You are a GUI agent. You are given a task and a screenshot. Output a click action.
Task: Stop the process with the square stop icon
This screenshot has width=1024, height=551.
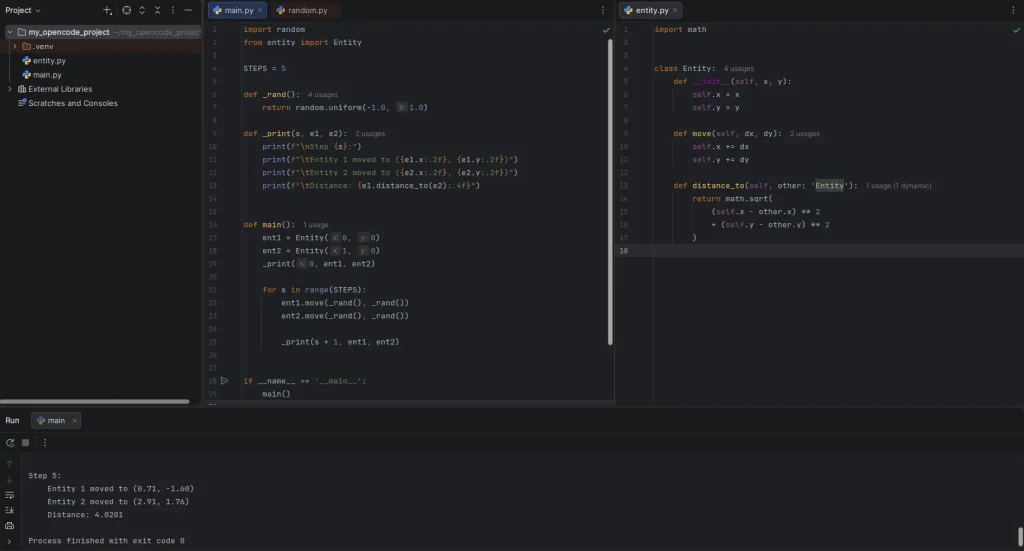pos(25,443)
